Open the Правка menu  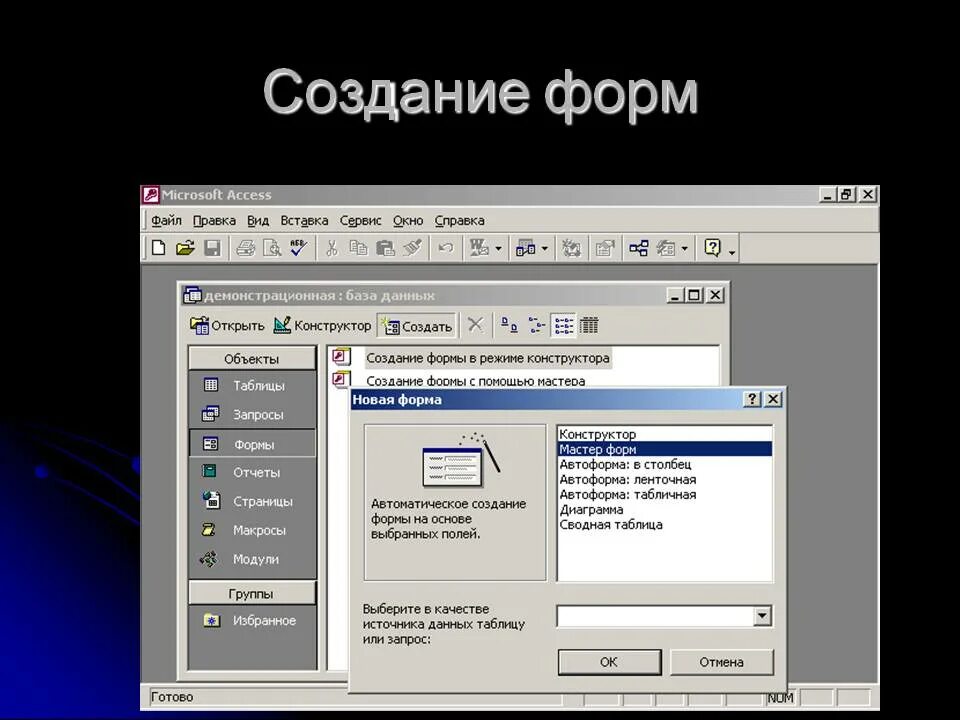pos(214,220)
